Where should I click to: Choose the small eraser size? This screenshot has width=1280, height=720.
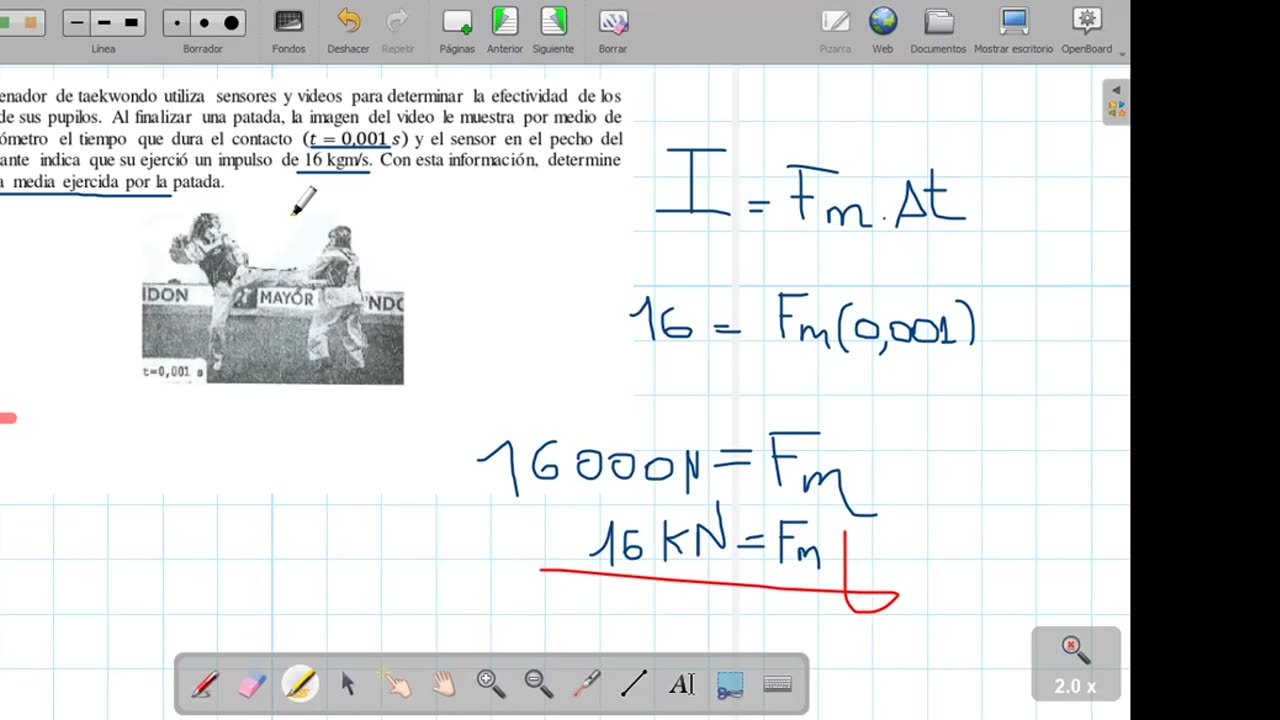pyautogui.click(x=177, y=23)
